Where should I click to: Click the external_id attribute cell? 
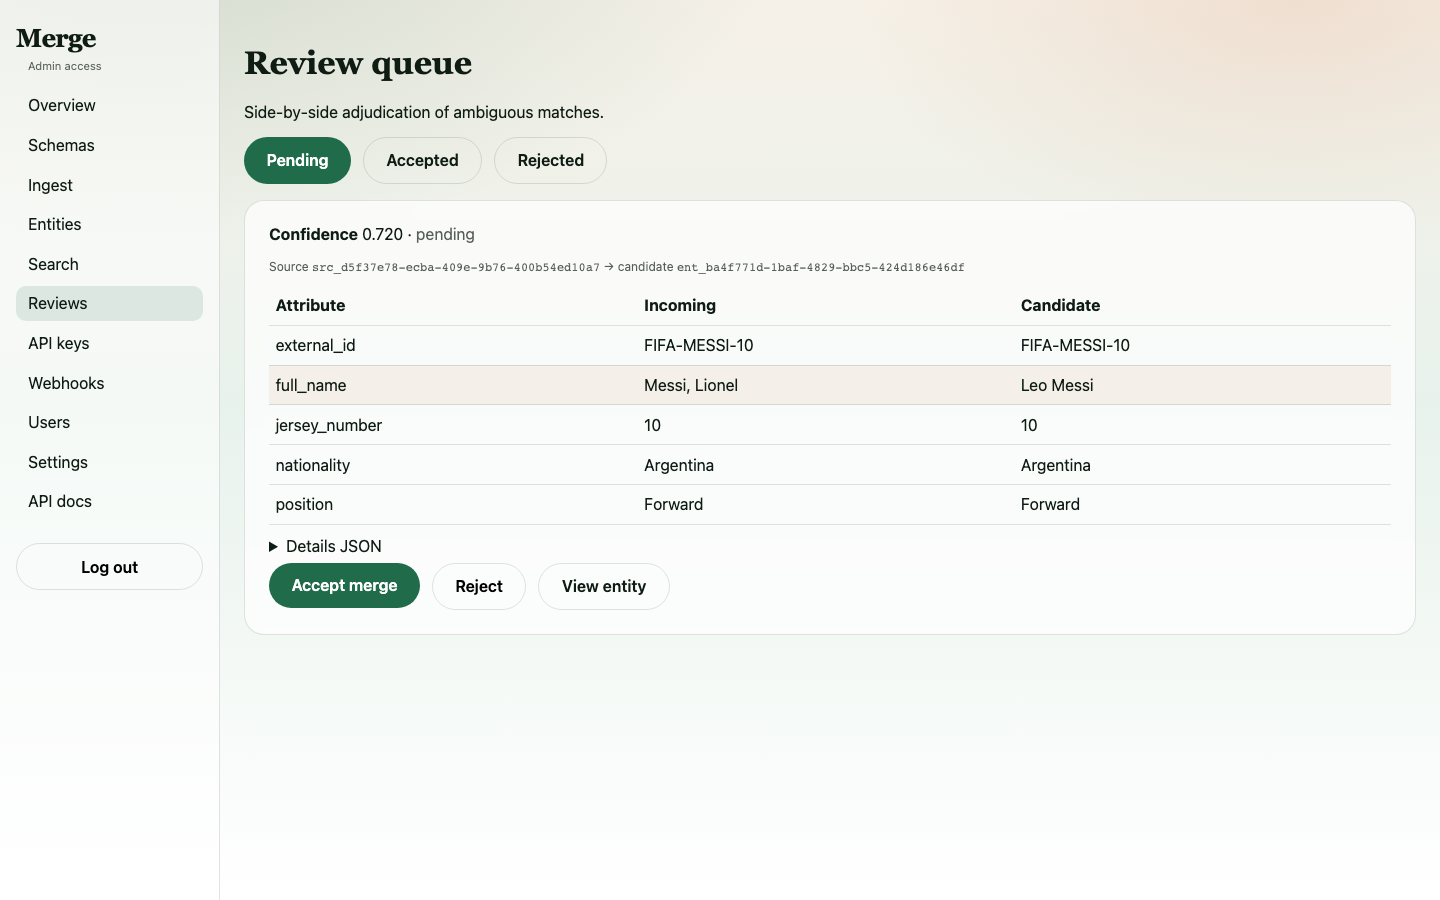tap(453, 345)
